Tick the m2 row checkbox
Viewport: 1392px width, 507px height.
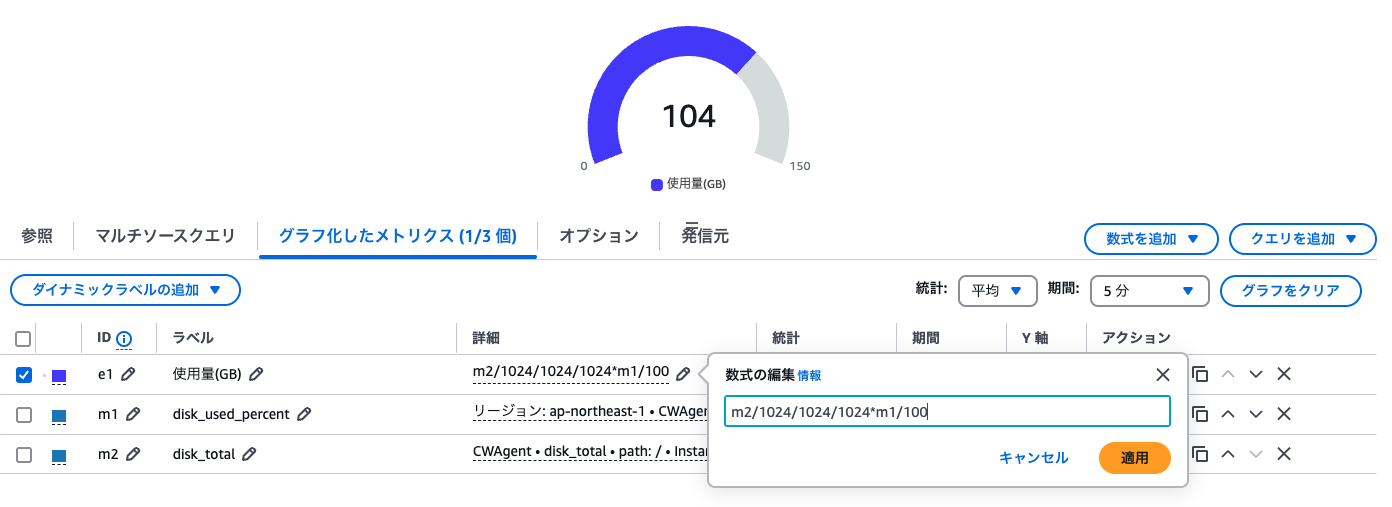24,455
